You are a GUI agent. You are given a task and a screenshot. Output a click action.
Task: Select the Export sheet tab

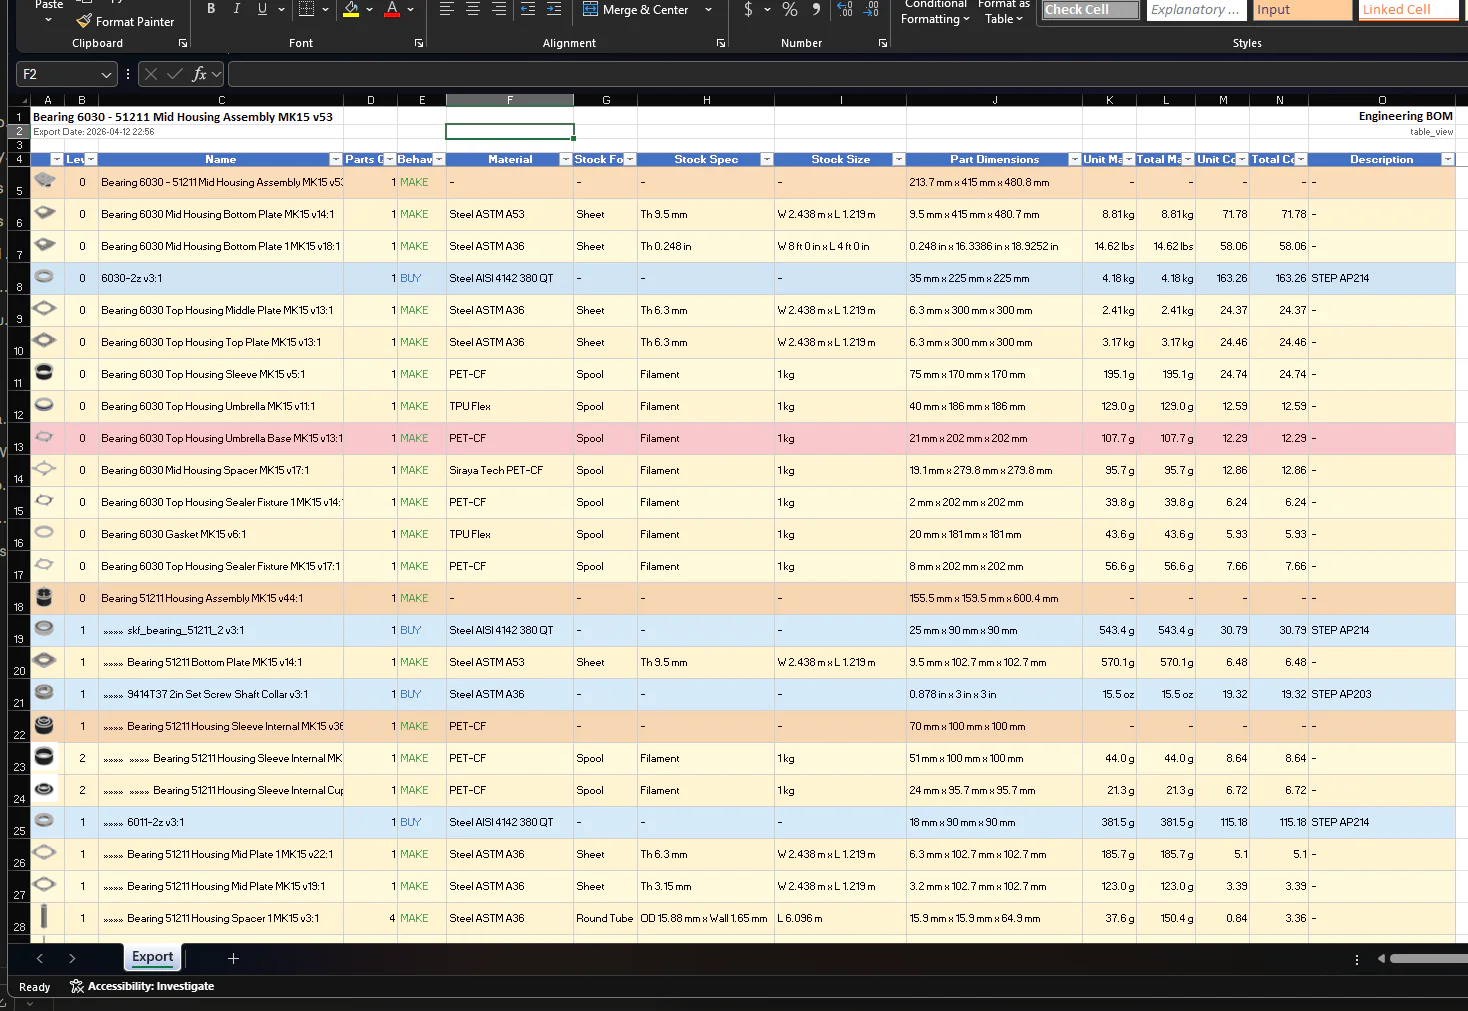[x=153, y=957]
